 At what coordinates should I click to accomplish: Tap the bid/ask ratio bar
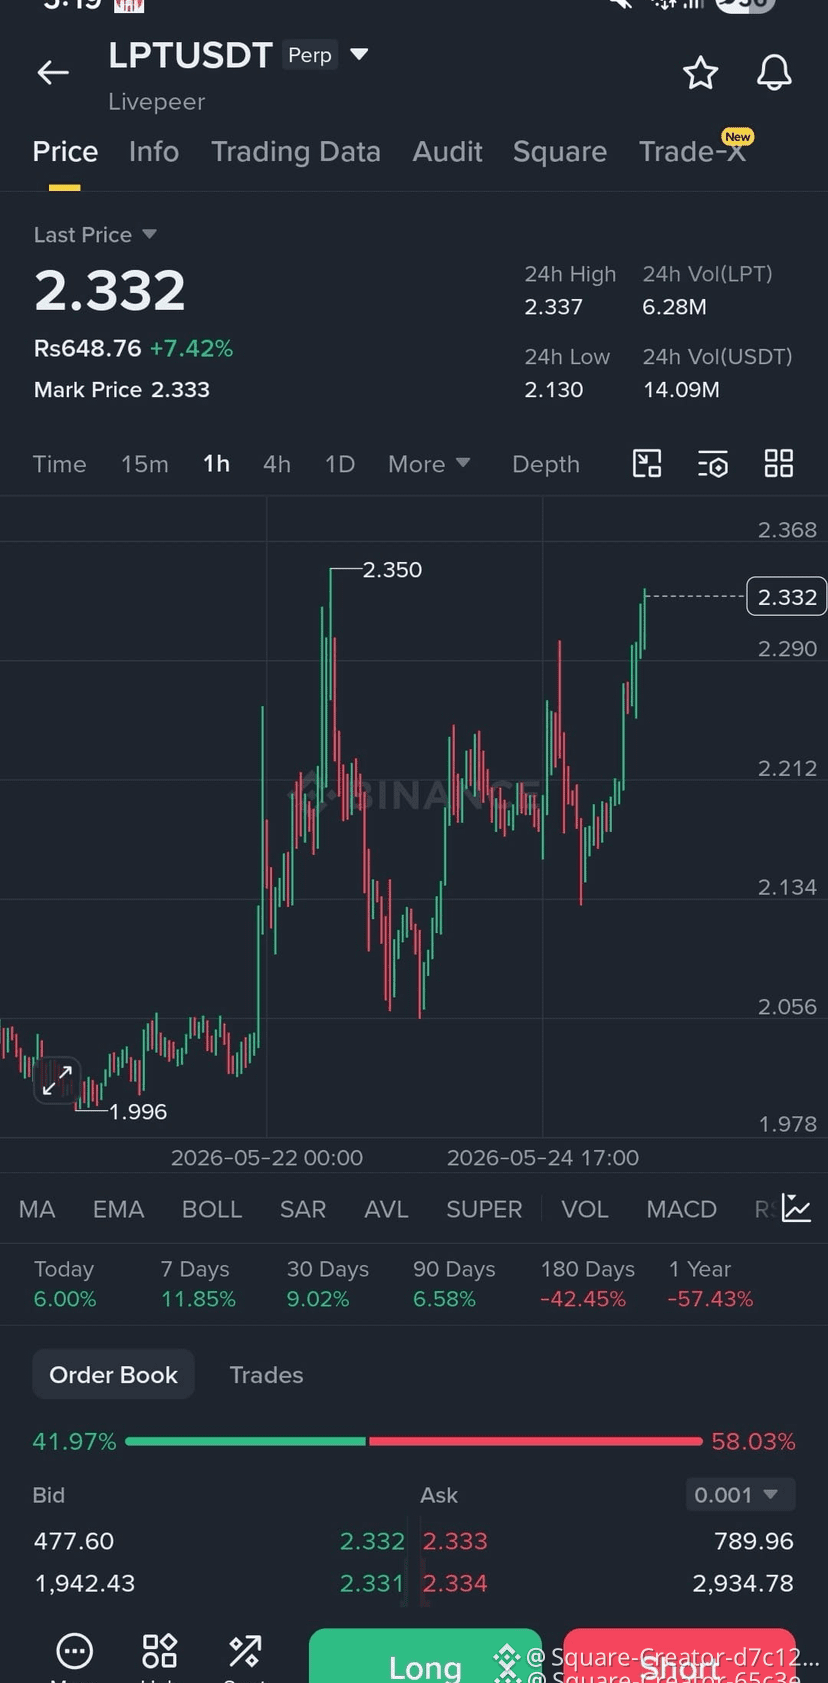414,1441
